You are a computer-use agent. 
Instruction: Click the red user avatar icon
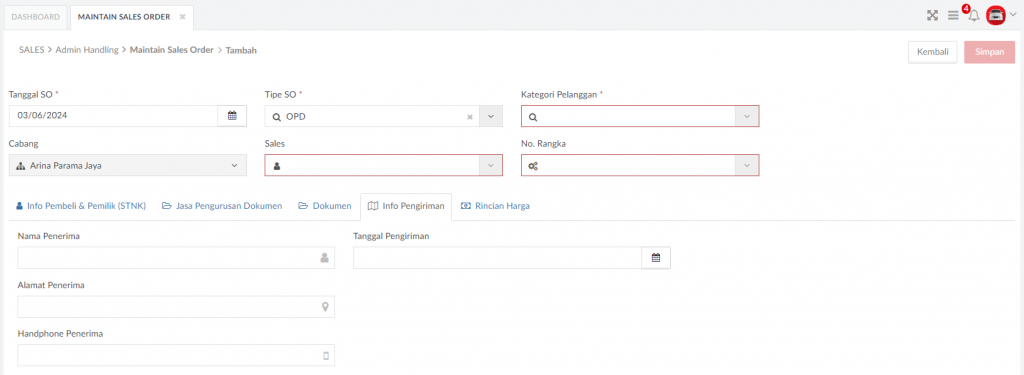[x=995, y=16]
